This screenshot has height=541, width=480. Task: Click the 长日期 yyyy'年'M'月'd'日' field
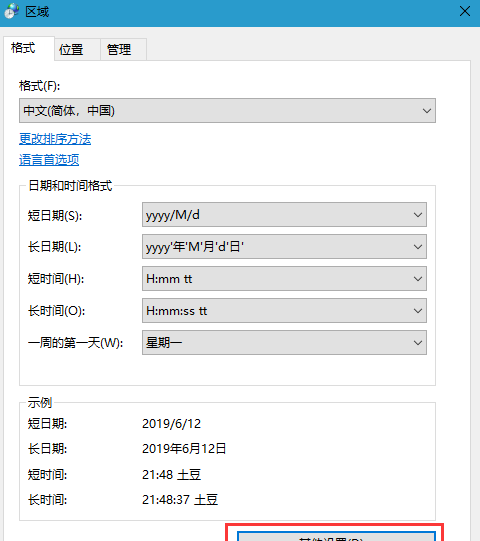(x=284, y=247)
